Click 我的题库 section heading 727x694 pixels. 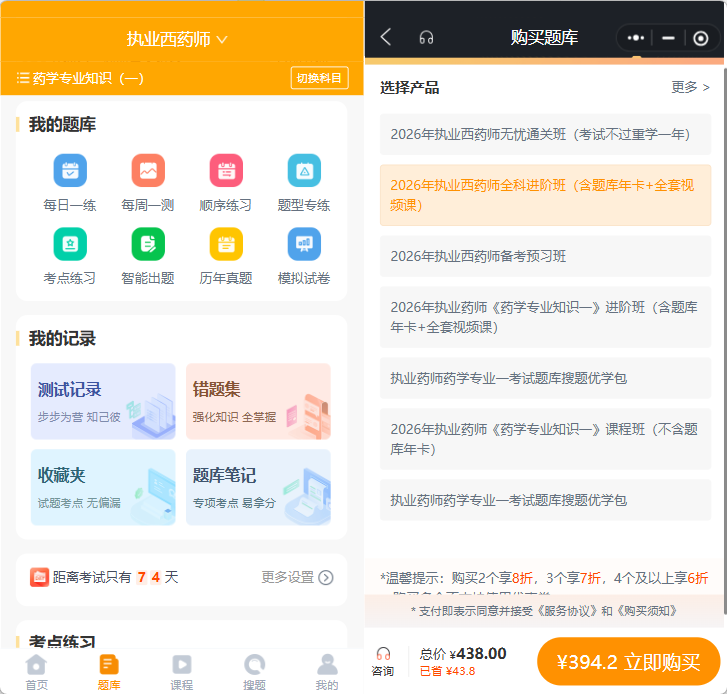(62, 124)
